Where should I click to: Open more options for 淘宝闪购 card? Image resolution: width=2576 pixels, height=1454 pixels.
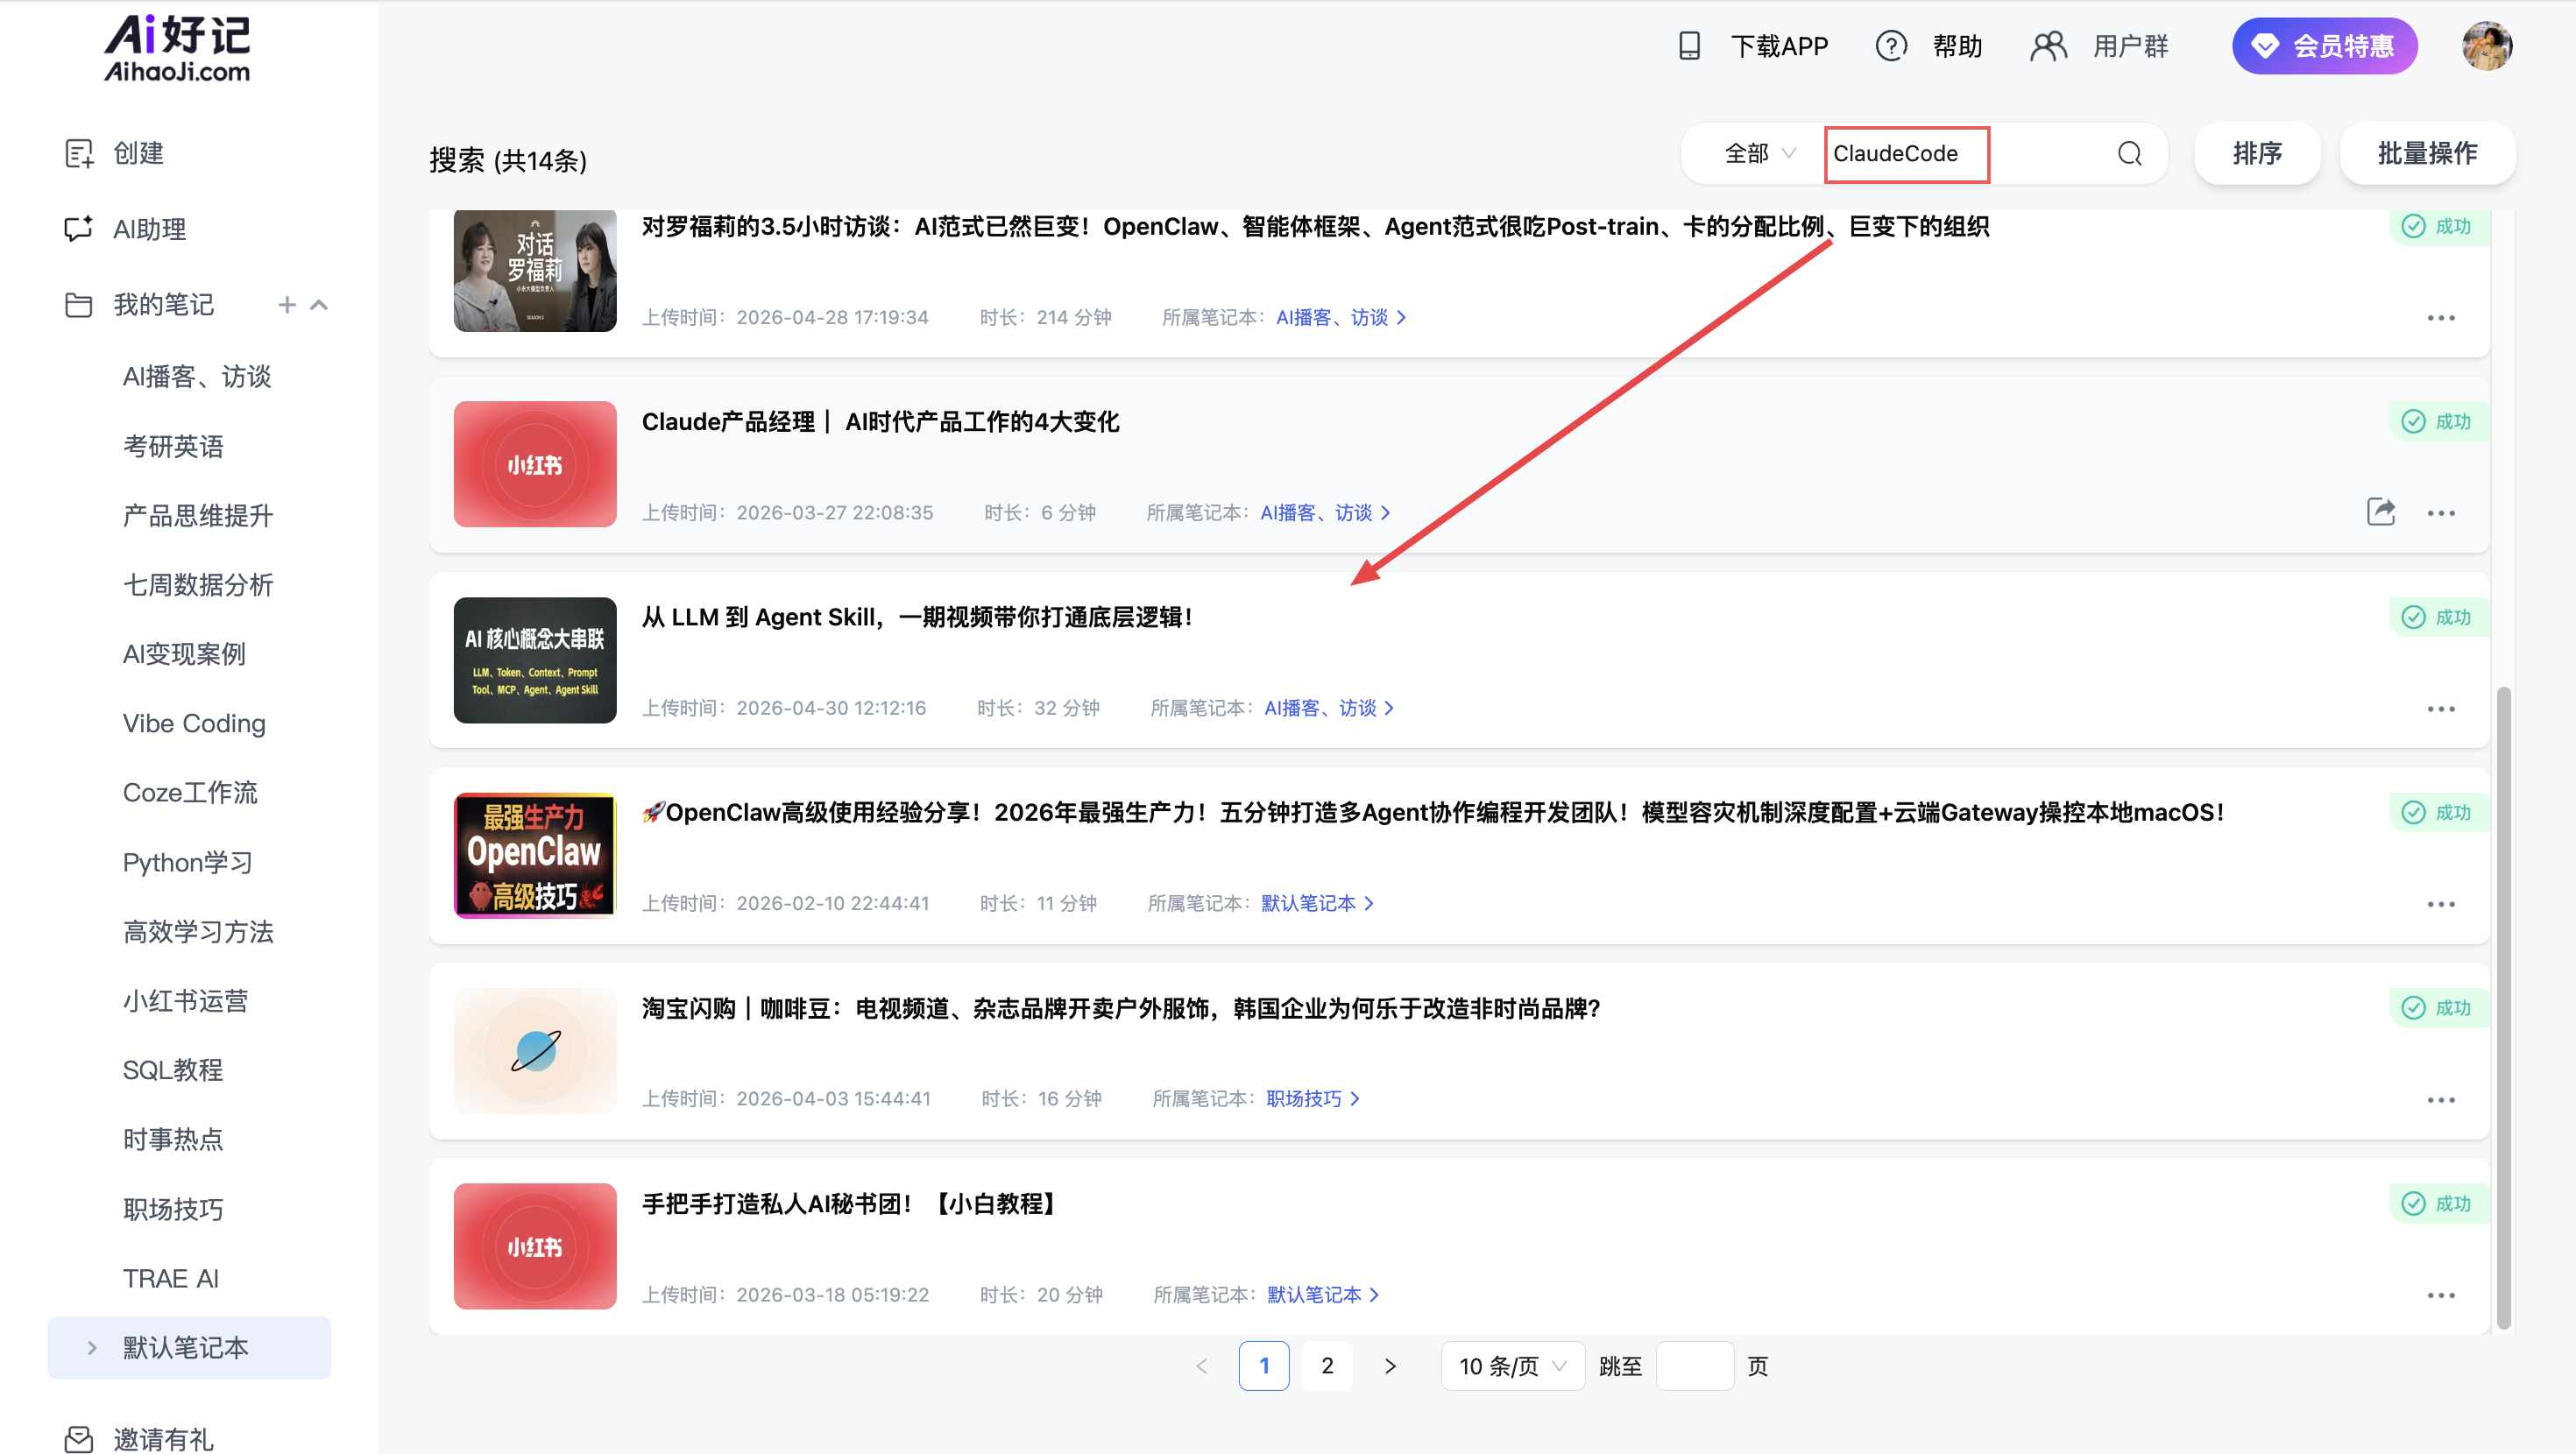(2441, 1100)
